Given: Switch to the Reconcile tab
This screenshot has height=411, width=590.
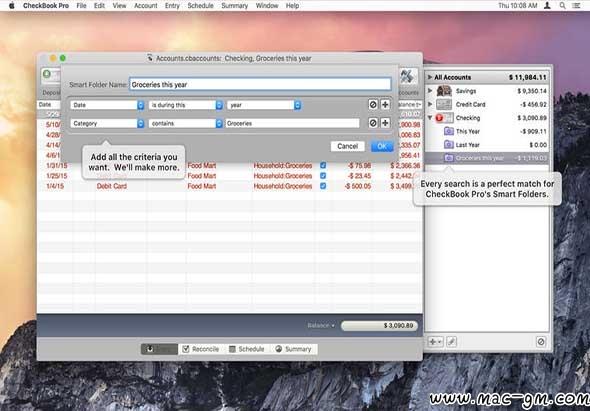Looking at the screenshot, I should coord(201,349).
